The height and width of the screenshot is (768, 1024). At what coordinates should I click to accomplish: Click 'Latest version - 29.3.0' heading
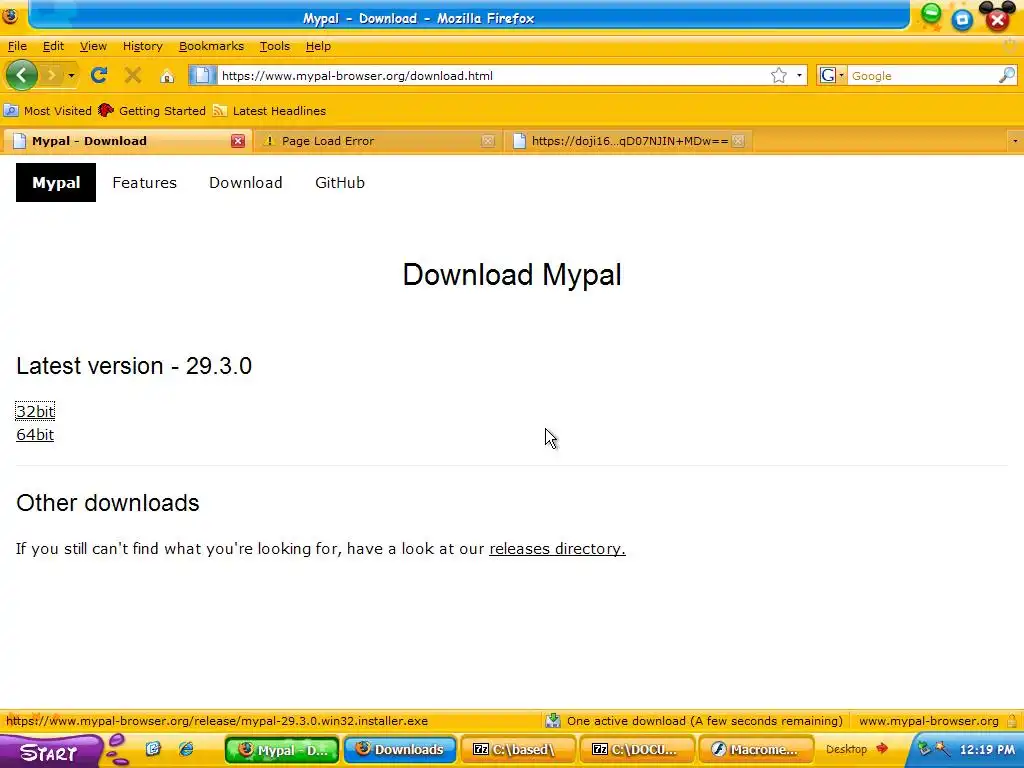click(x=134, y=366)
